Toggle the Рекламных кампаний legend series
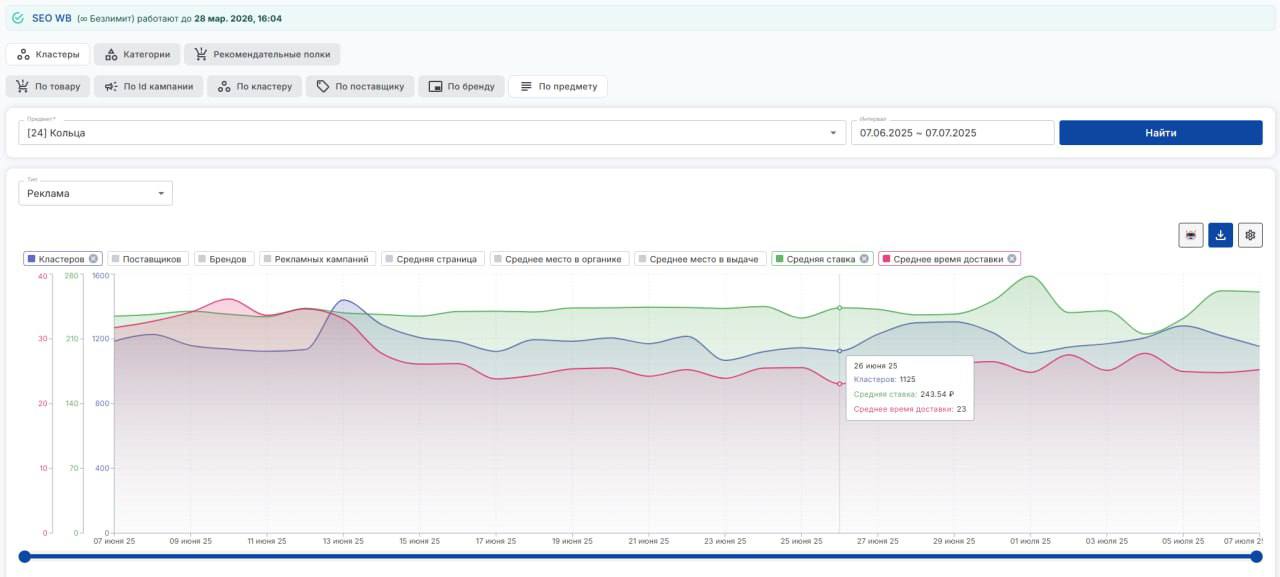 pos(317,259)
